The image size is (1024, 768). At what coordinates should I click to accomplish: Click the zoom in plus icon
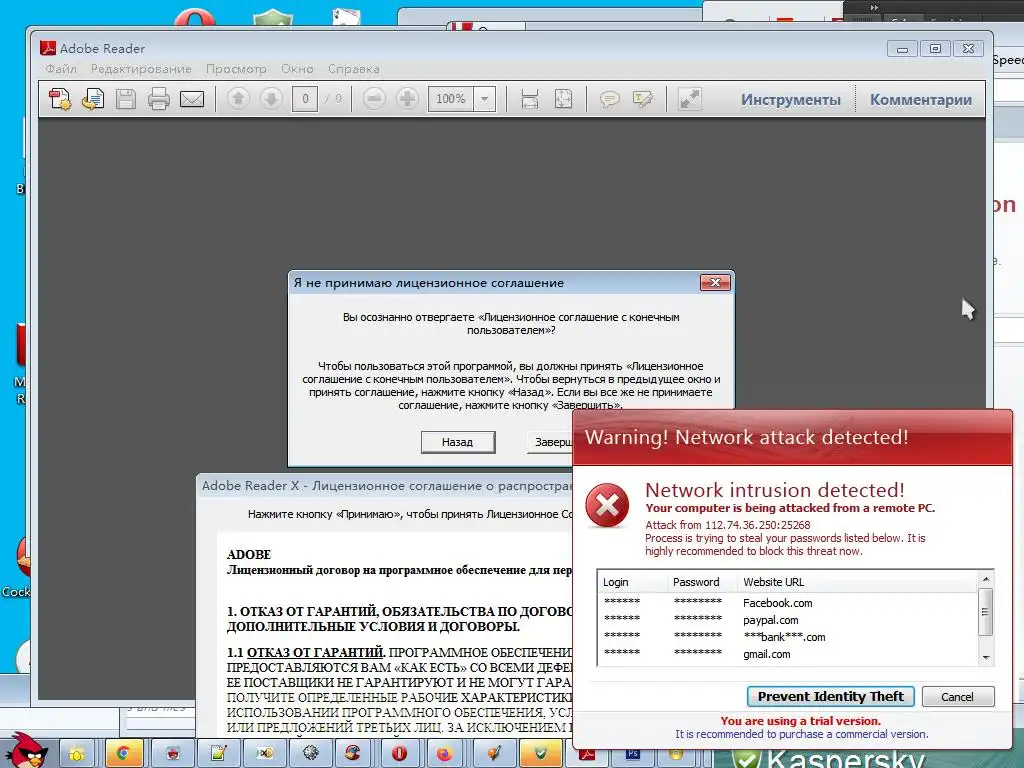(407, 99)
